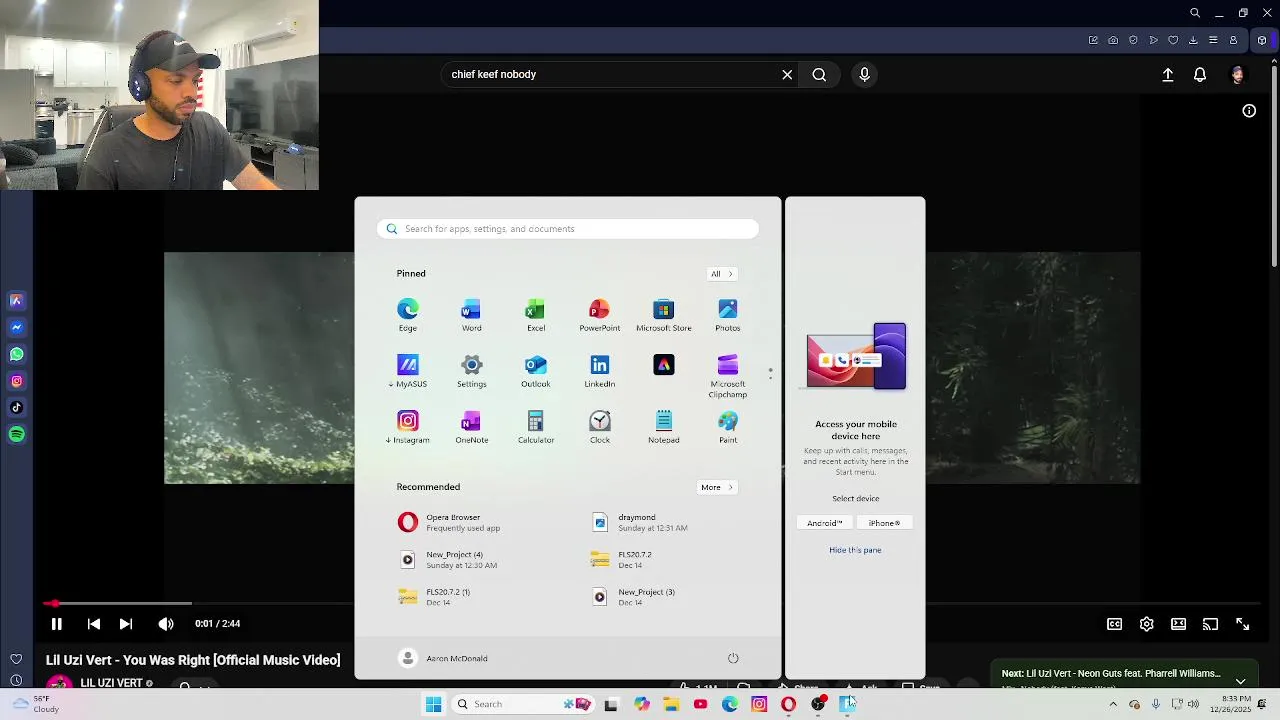Open Instagram in the Opera sidebar
This screenshot has height=720, width=1280.
[x=17, y=381]
